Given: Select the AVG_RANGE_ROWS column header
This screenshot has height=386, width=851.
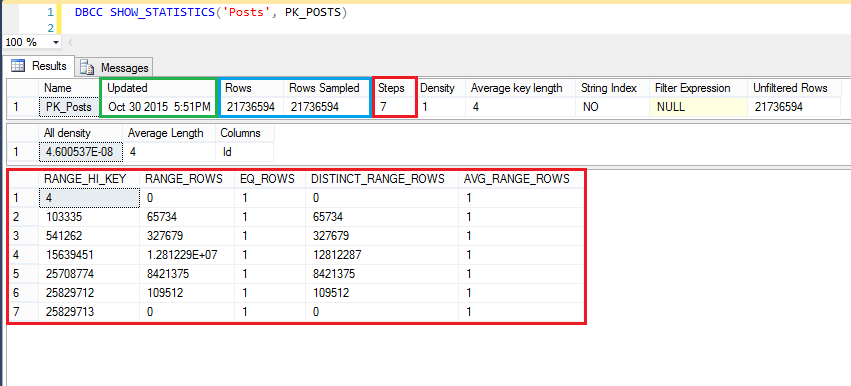Looking at the screenshot, I should (521, 180).
